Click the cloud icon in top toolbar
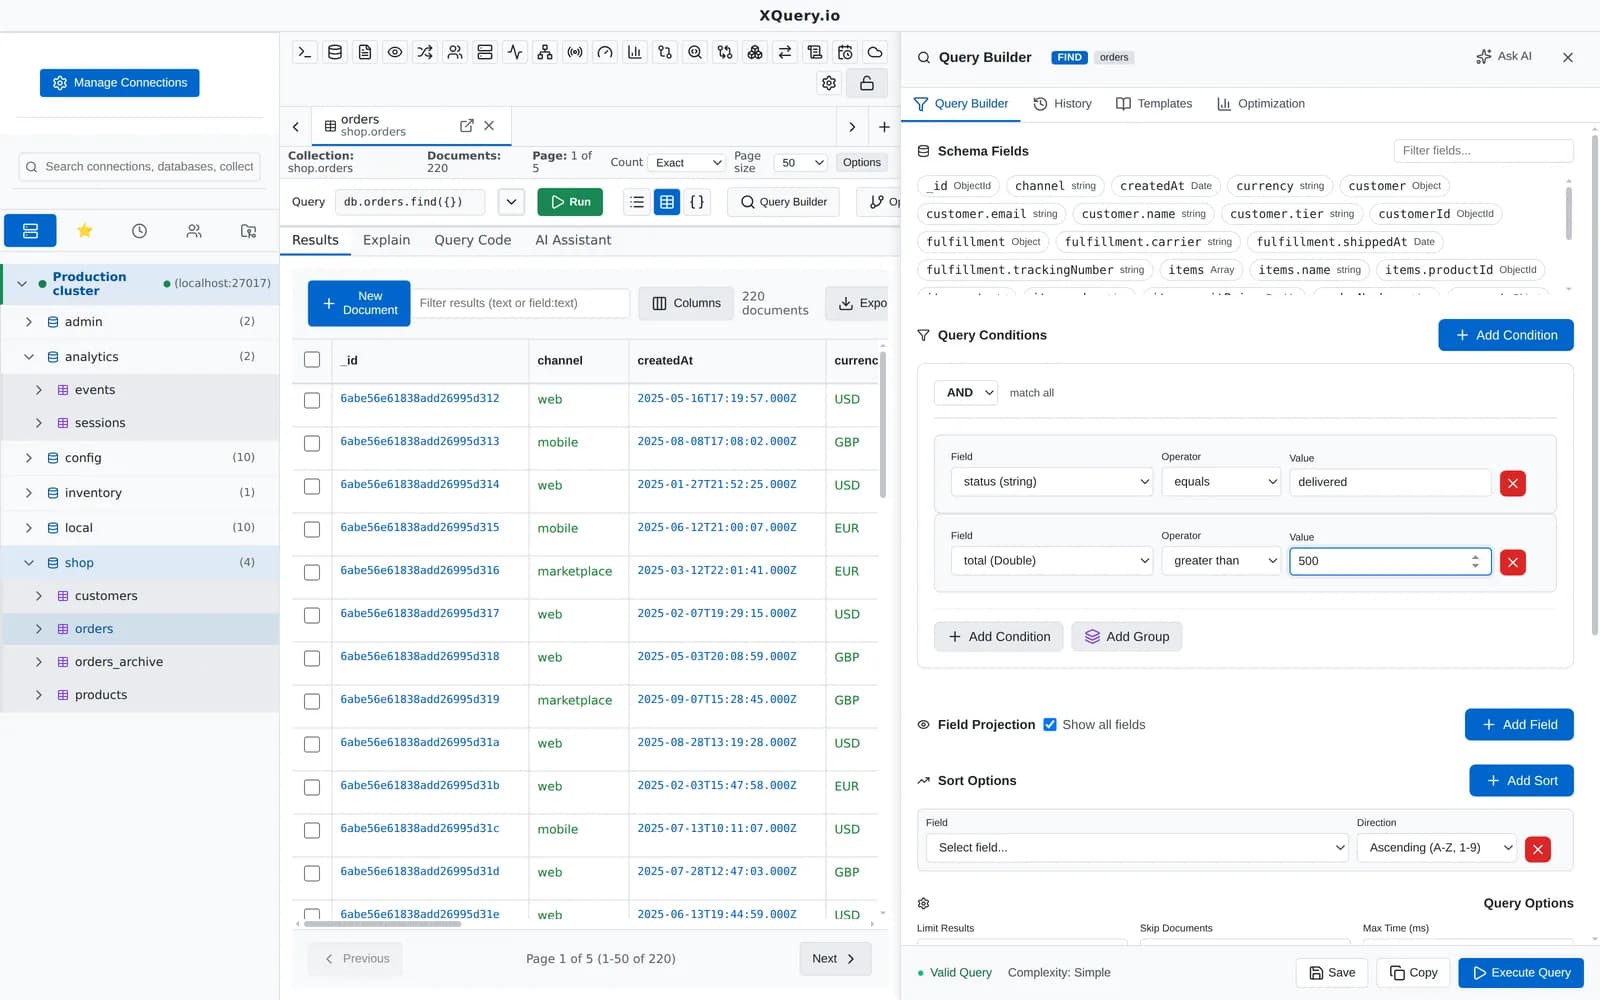 pos(875,52)
